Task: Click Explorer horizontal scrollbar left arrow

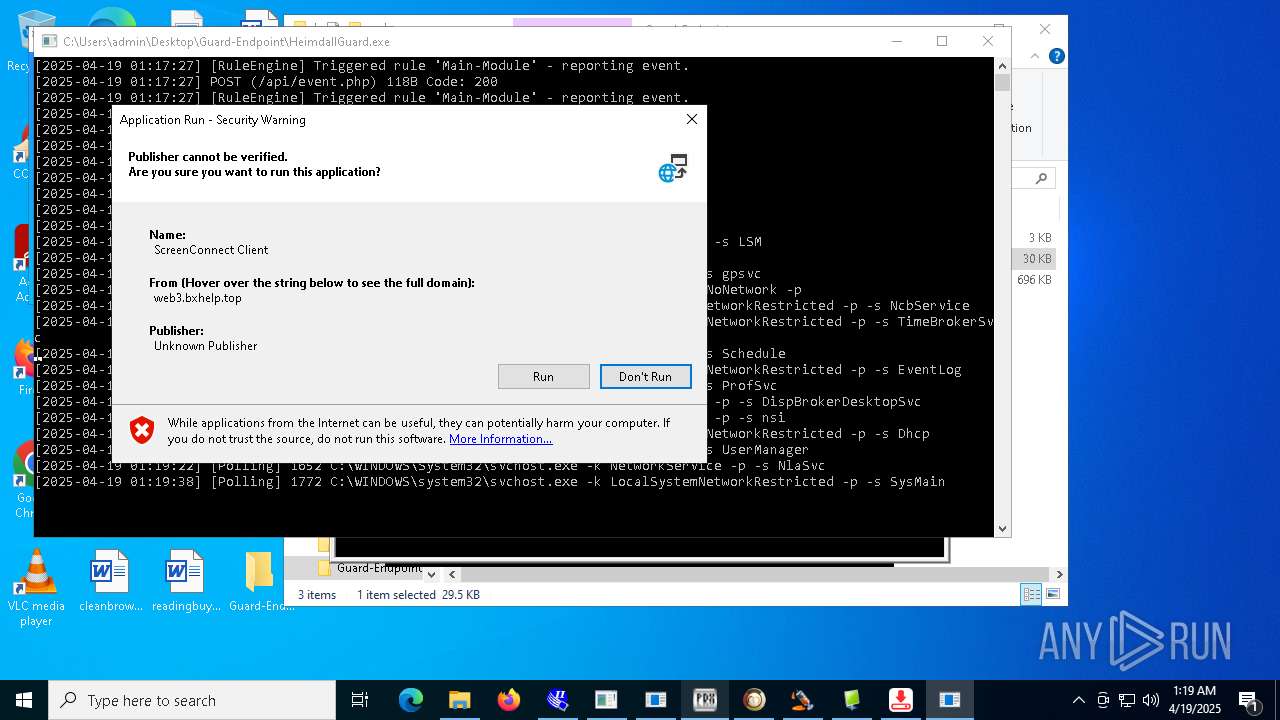Action: coord(453,575)
